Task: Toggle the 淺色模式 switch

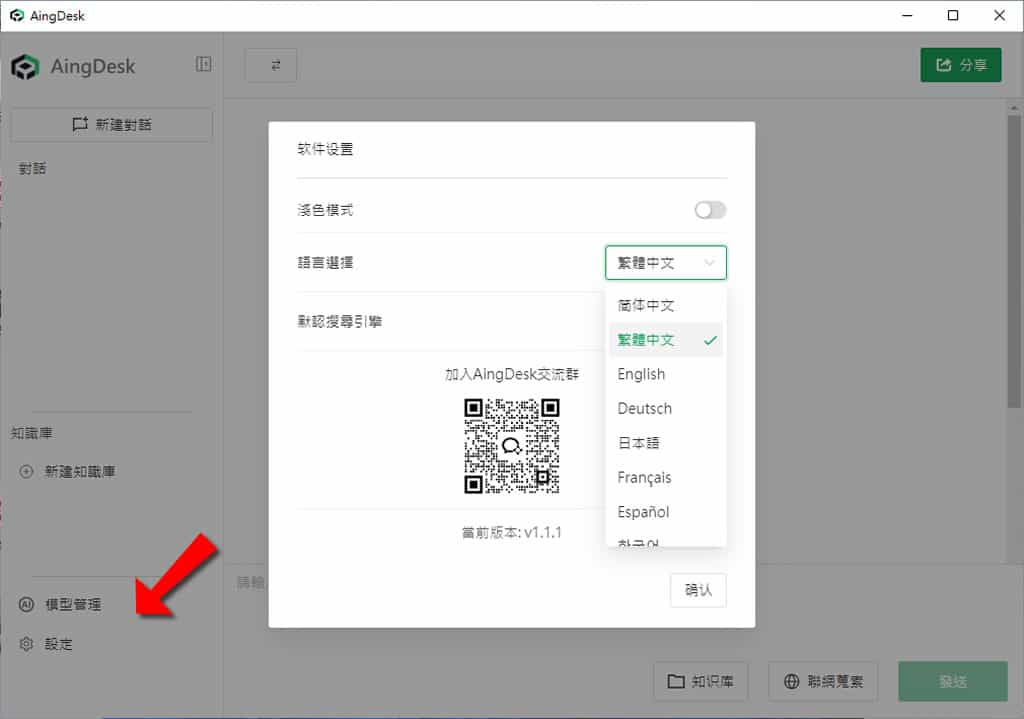Action: tap(710, 210)
